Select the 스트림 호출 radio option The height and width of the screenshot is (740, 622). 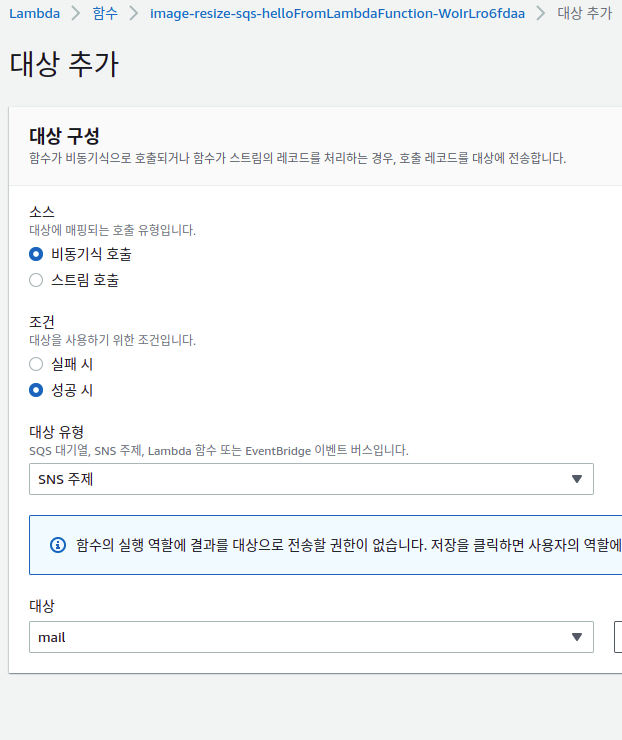click(36, 280)
